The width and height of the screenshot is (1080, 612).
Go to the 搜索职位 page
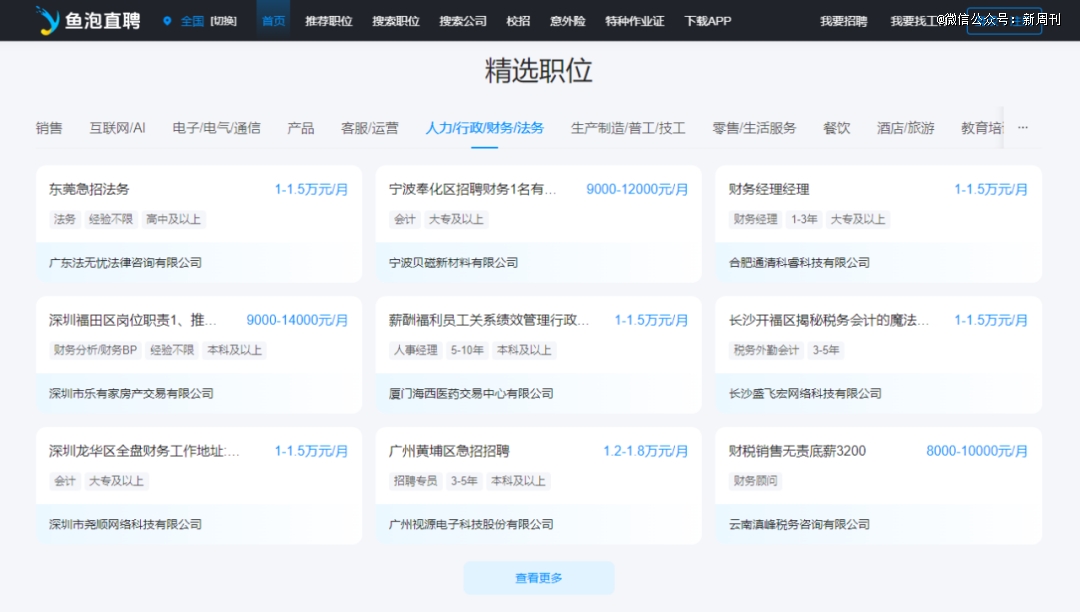point(395,21)
